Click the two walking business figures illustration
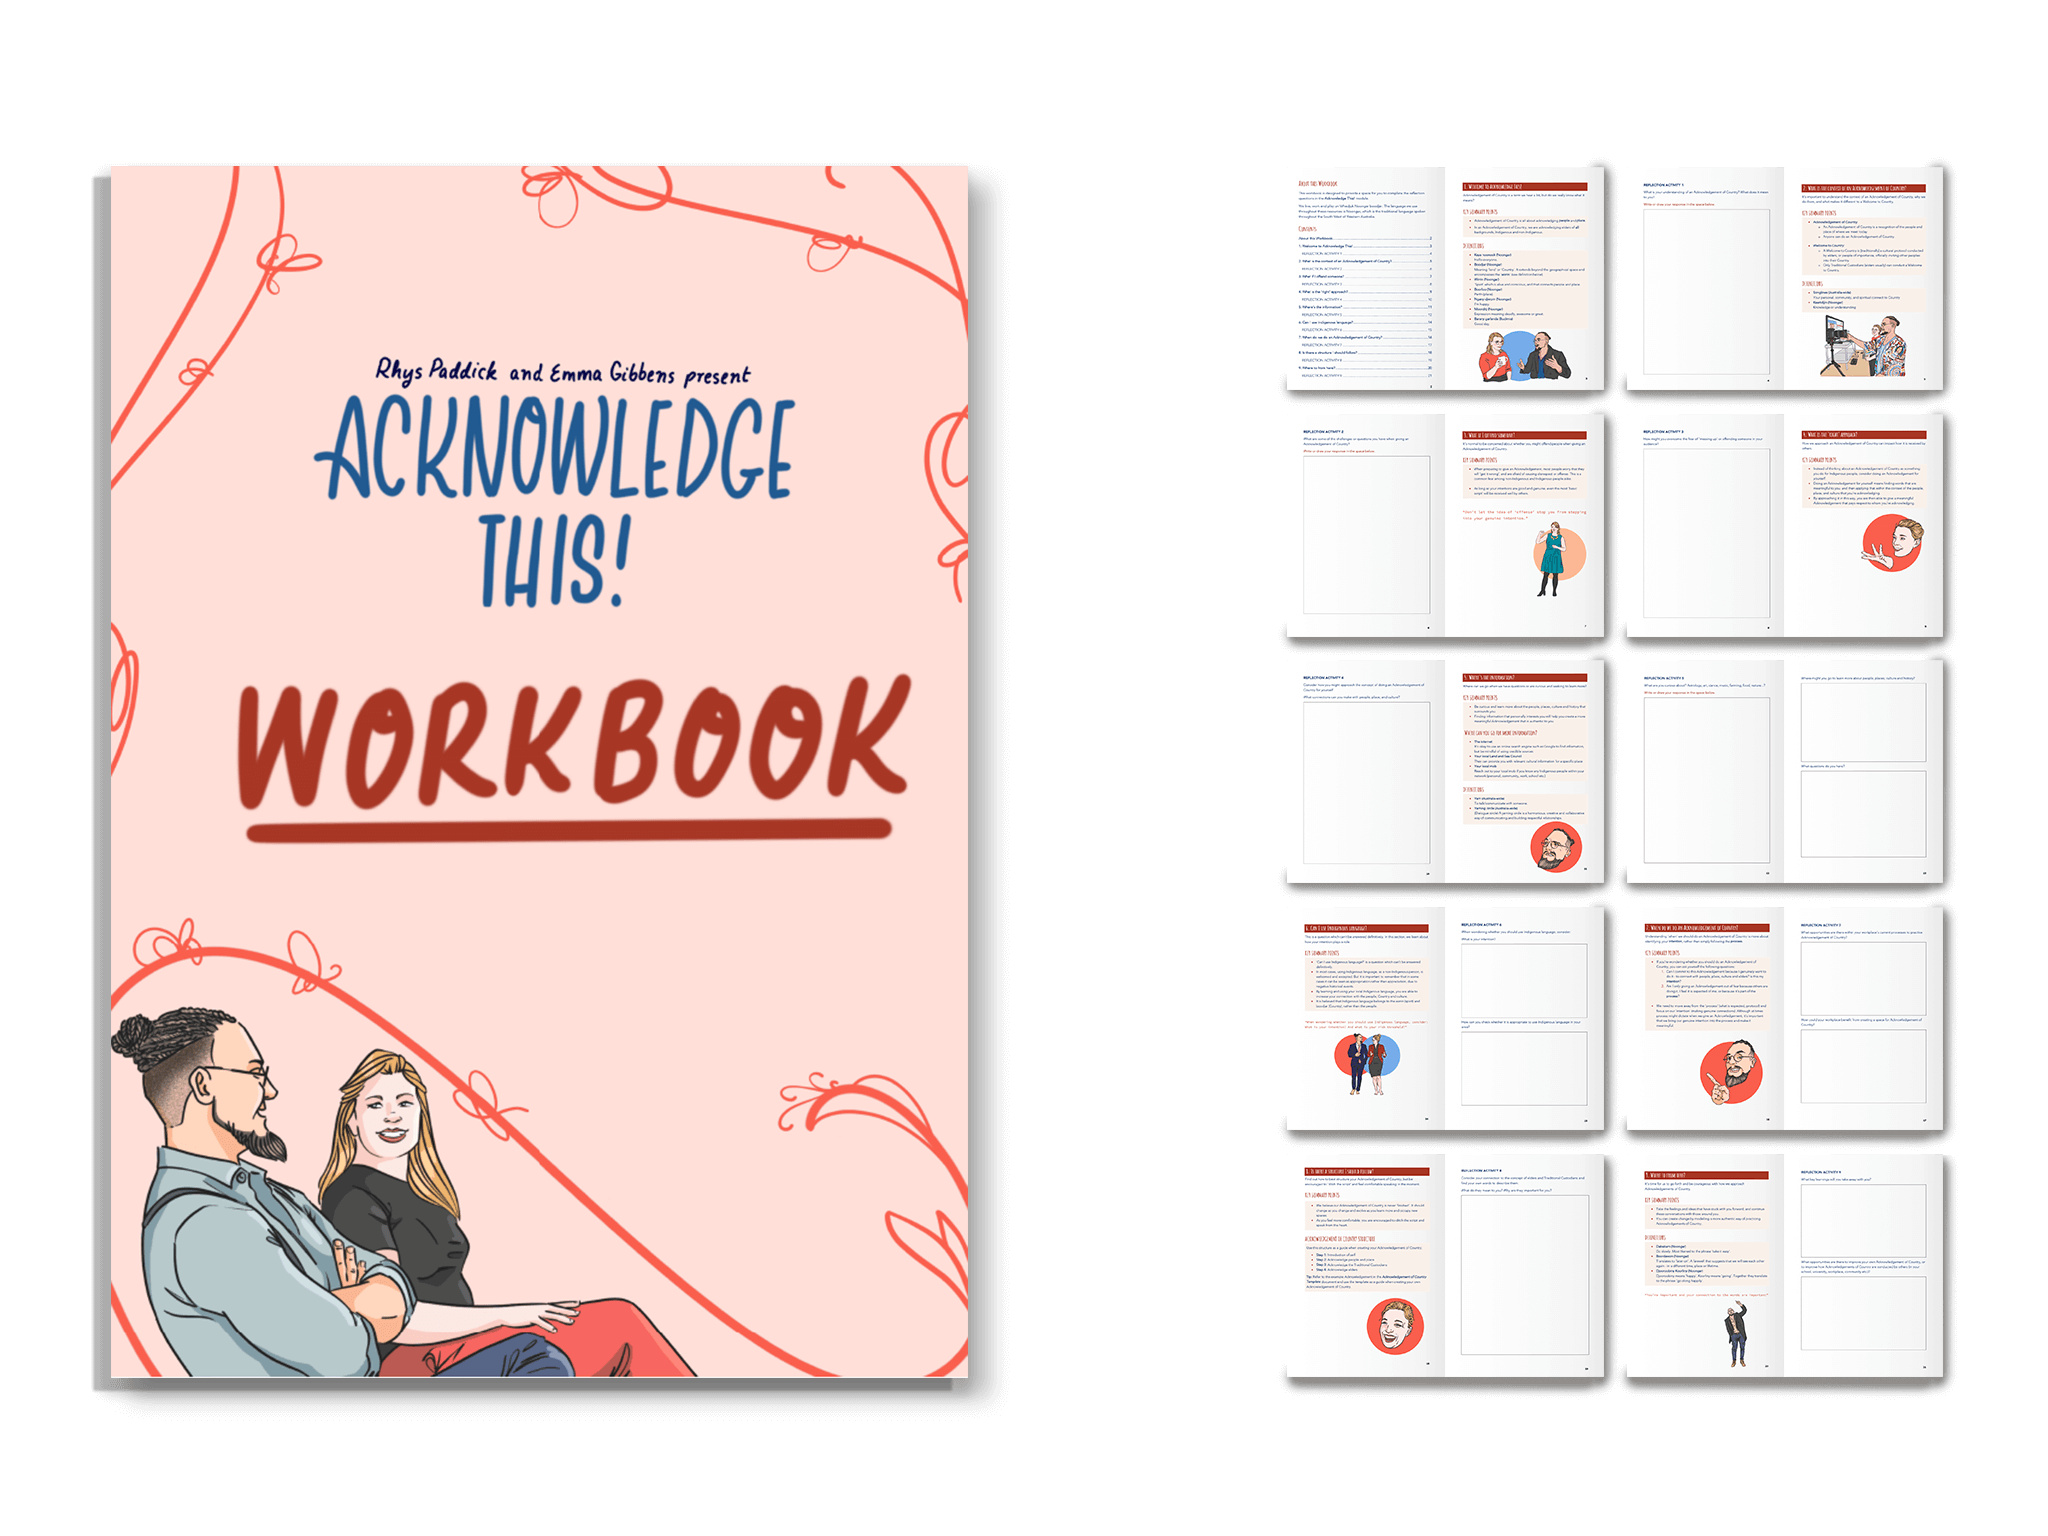 pos(1367,1063)
